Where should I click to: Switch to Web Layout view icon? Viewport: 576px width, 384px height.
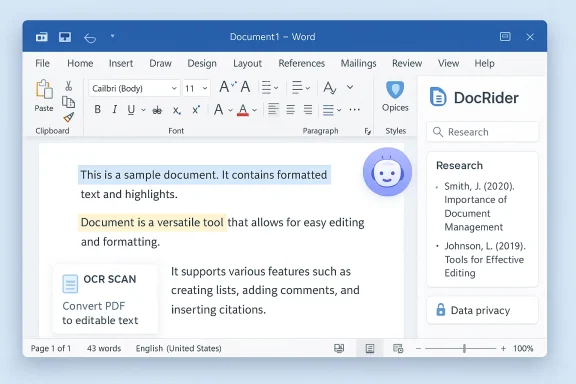398,348
